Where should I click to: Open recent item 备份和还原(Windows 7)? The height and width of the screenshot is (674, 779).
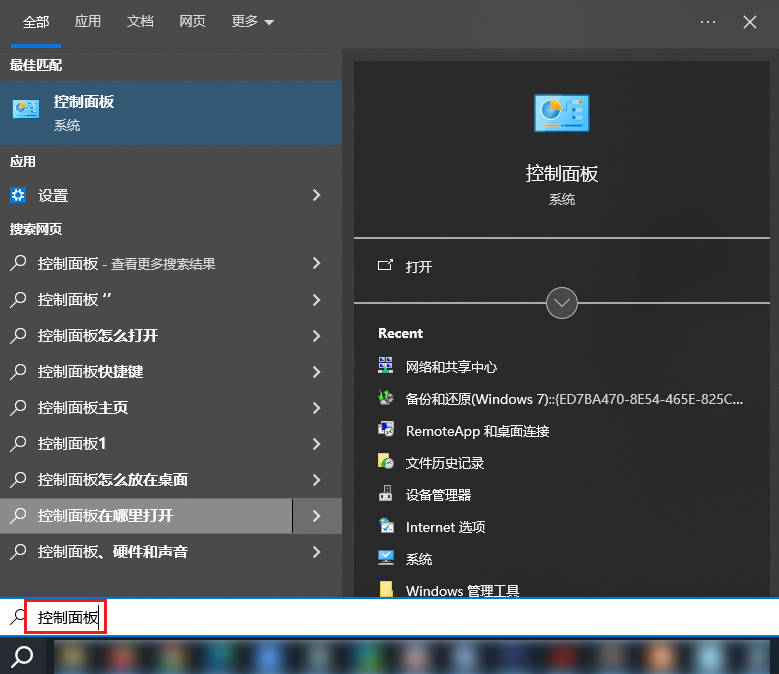coord(574,399)
